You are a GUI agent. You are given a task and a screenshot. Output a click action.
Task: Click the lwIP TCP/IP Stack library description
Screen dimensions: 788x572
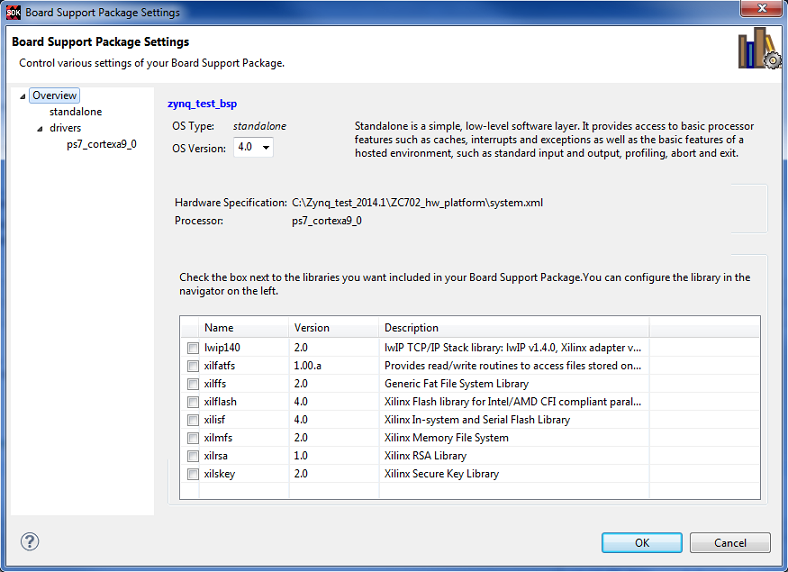coord(513,348)
